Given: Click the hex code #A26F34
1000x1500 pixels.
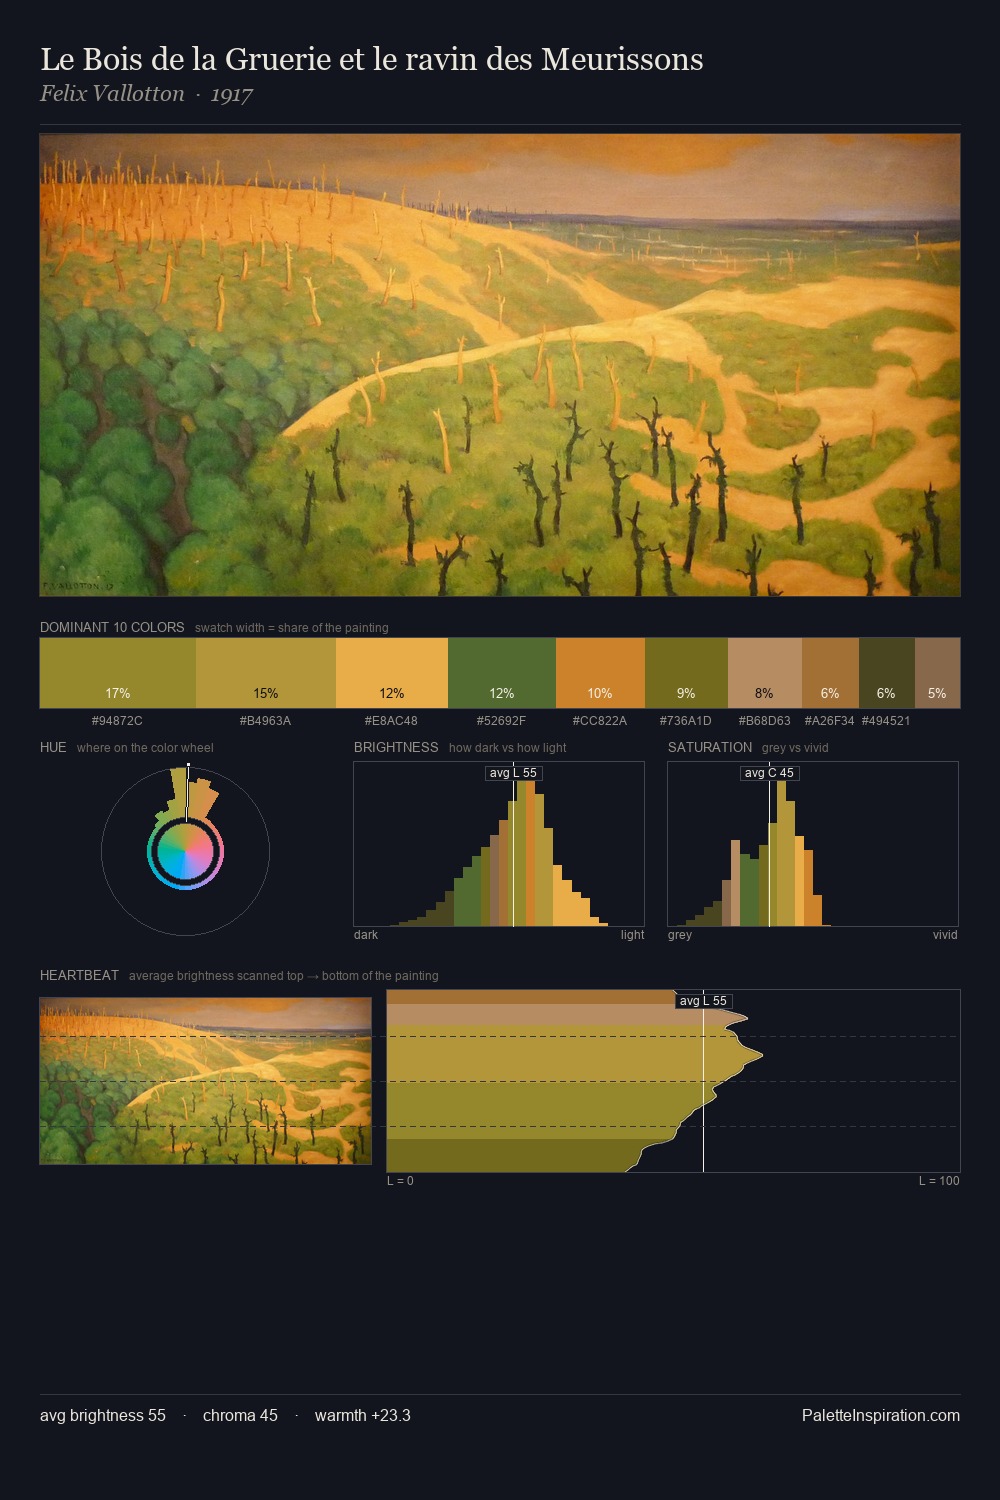Looking at the screenshot, I should [x=830, y=721].
